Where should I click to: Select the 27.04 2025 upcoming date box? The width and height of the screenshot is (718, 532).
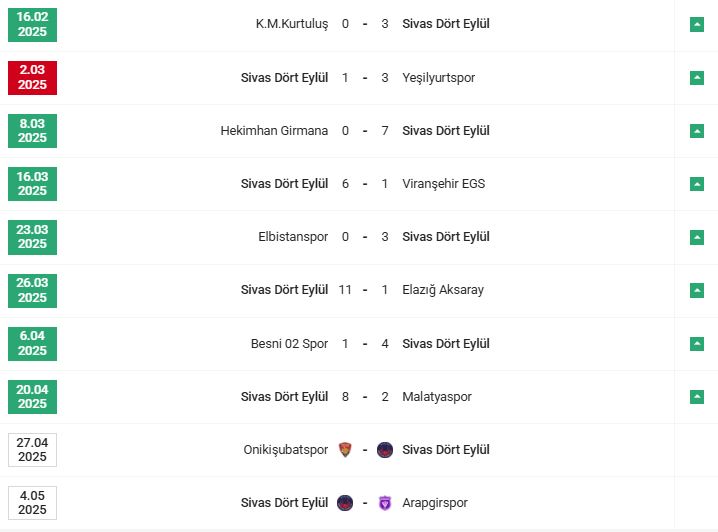pyautogui.click(x=32, y=450)
